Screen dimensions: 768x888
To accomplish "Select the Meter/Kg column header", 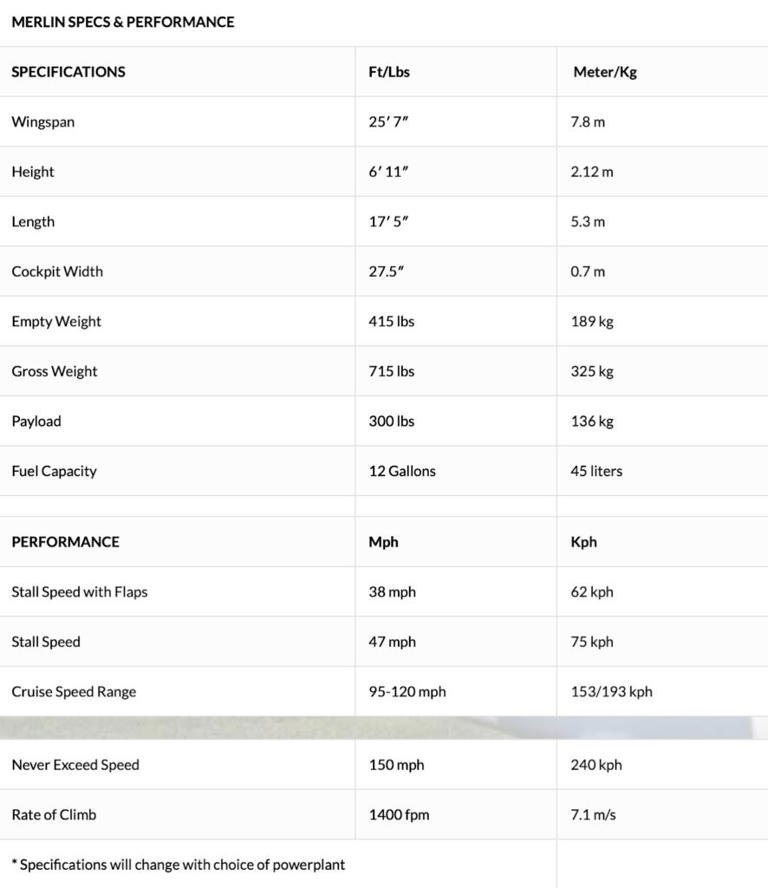I will click(605, 72).
